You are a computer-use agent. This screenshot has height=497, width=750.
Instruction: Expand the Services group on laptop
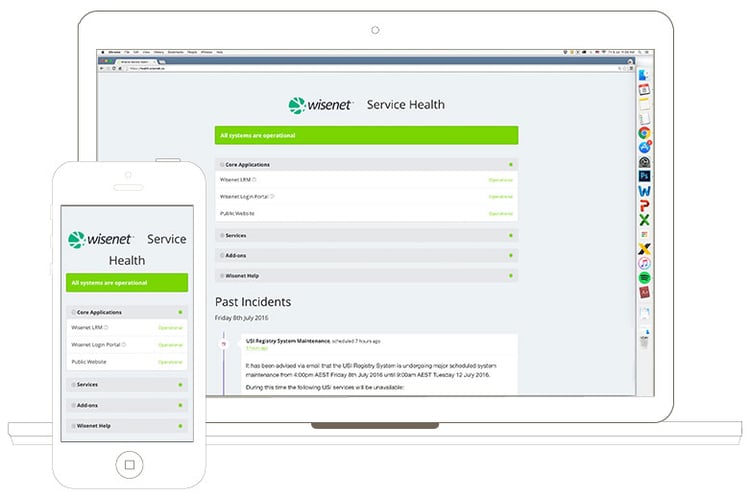tap(366, 235)
